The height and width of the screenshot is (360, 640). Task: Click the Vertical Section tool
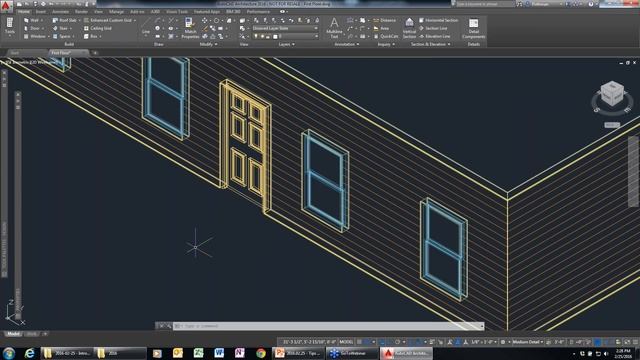pyautogui.click(x=409, y=28)
